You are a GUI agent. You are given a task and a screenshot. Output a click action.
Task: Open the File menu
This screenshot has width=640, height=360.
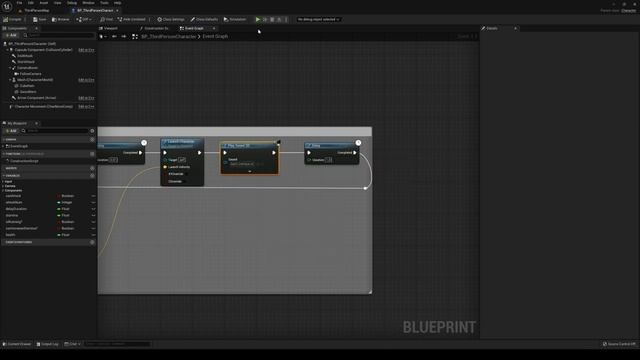(x=19, y=3)
